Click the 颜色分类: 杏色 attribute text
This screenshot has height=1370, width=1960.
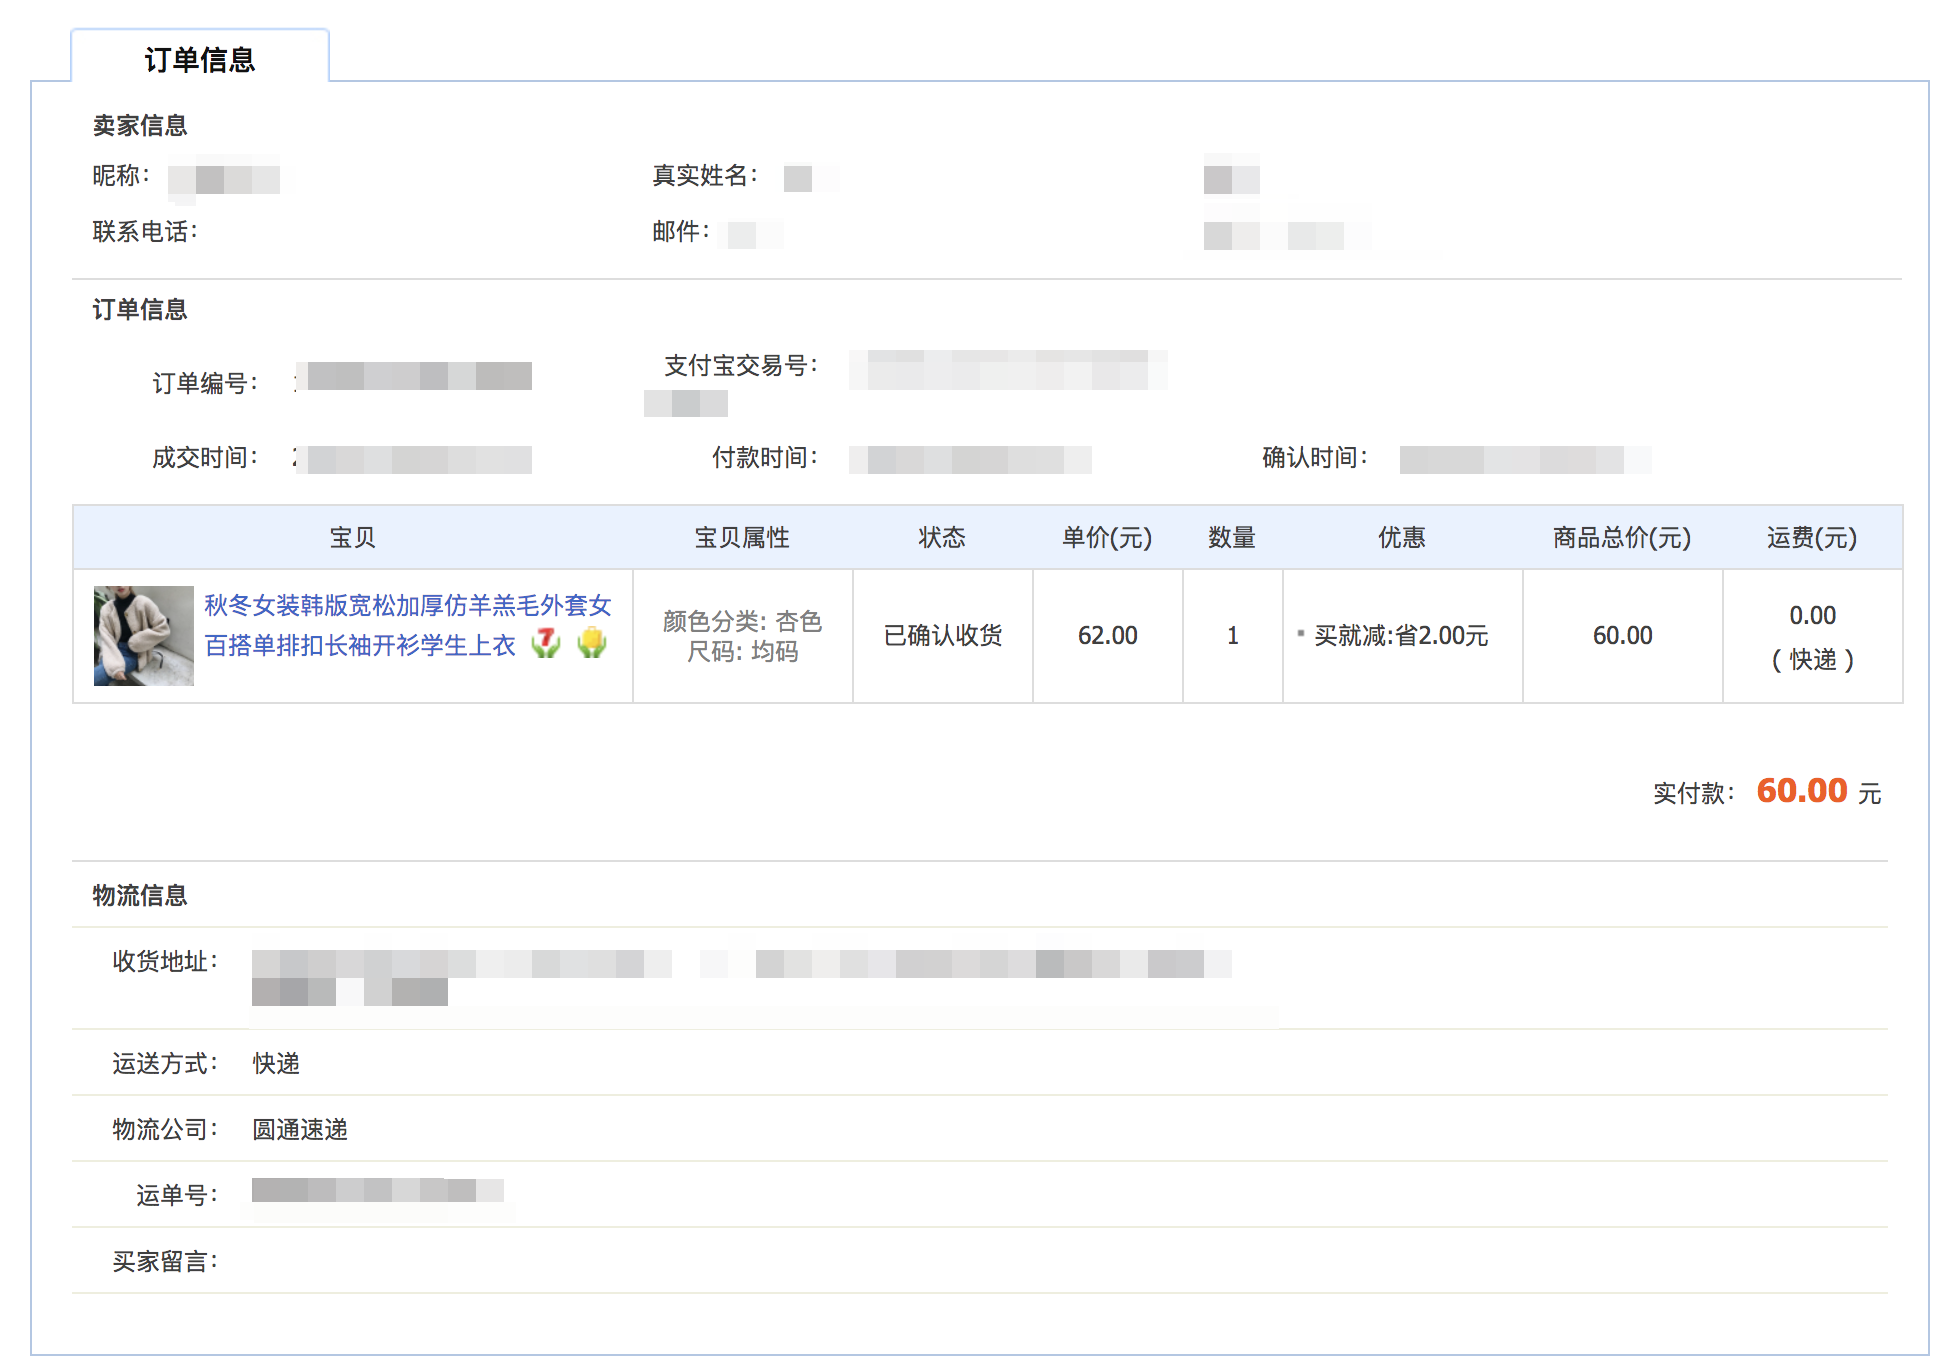(742, 621)
